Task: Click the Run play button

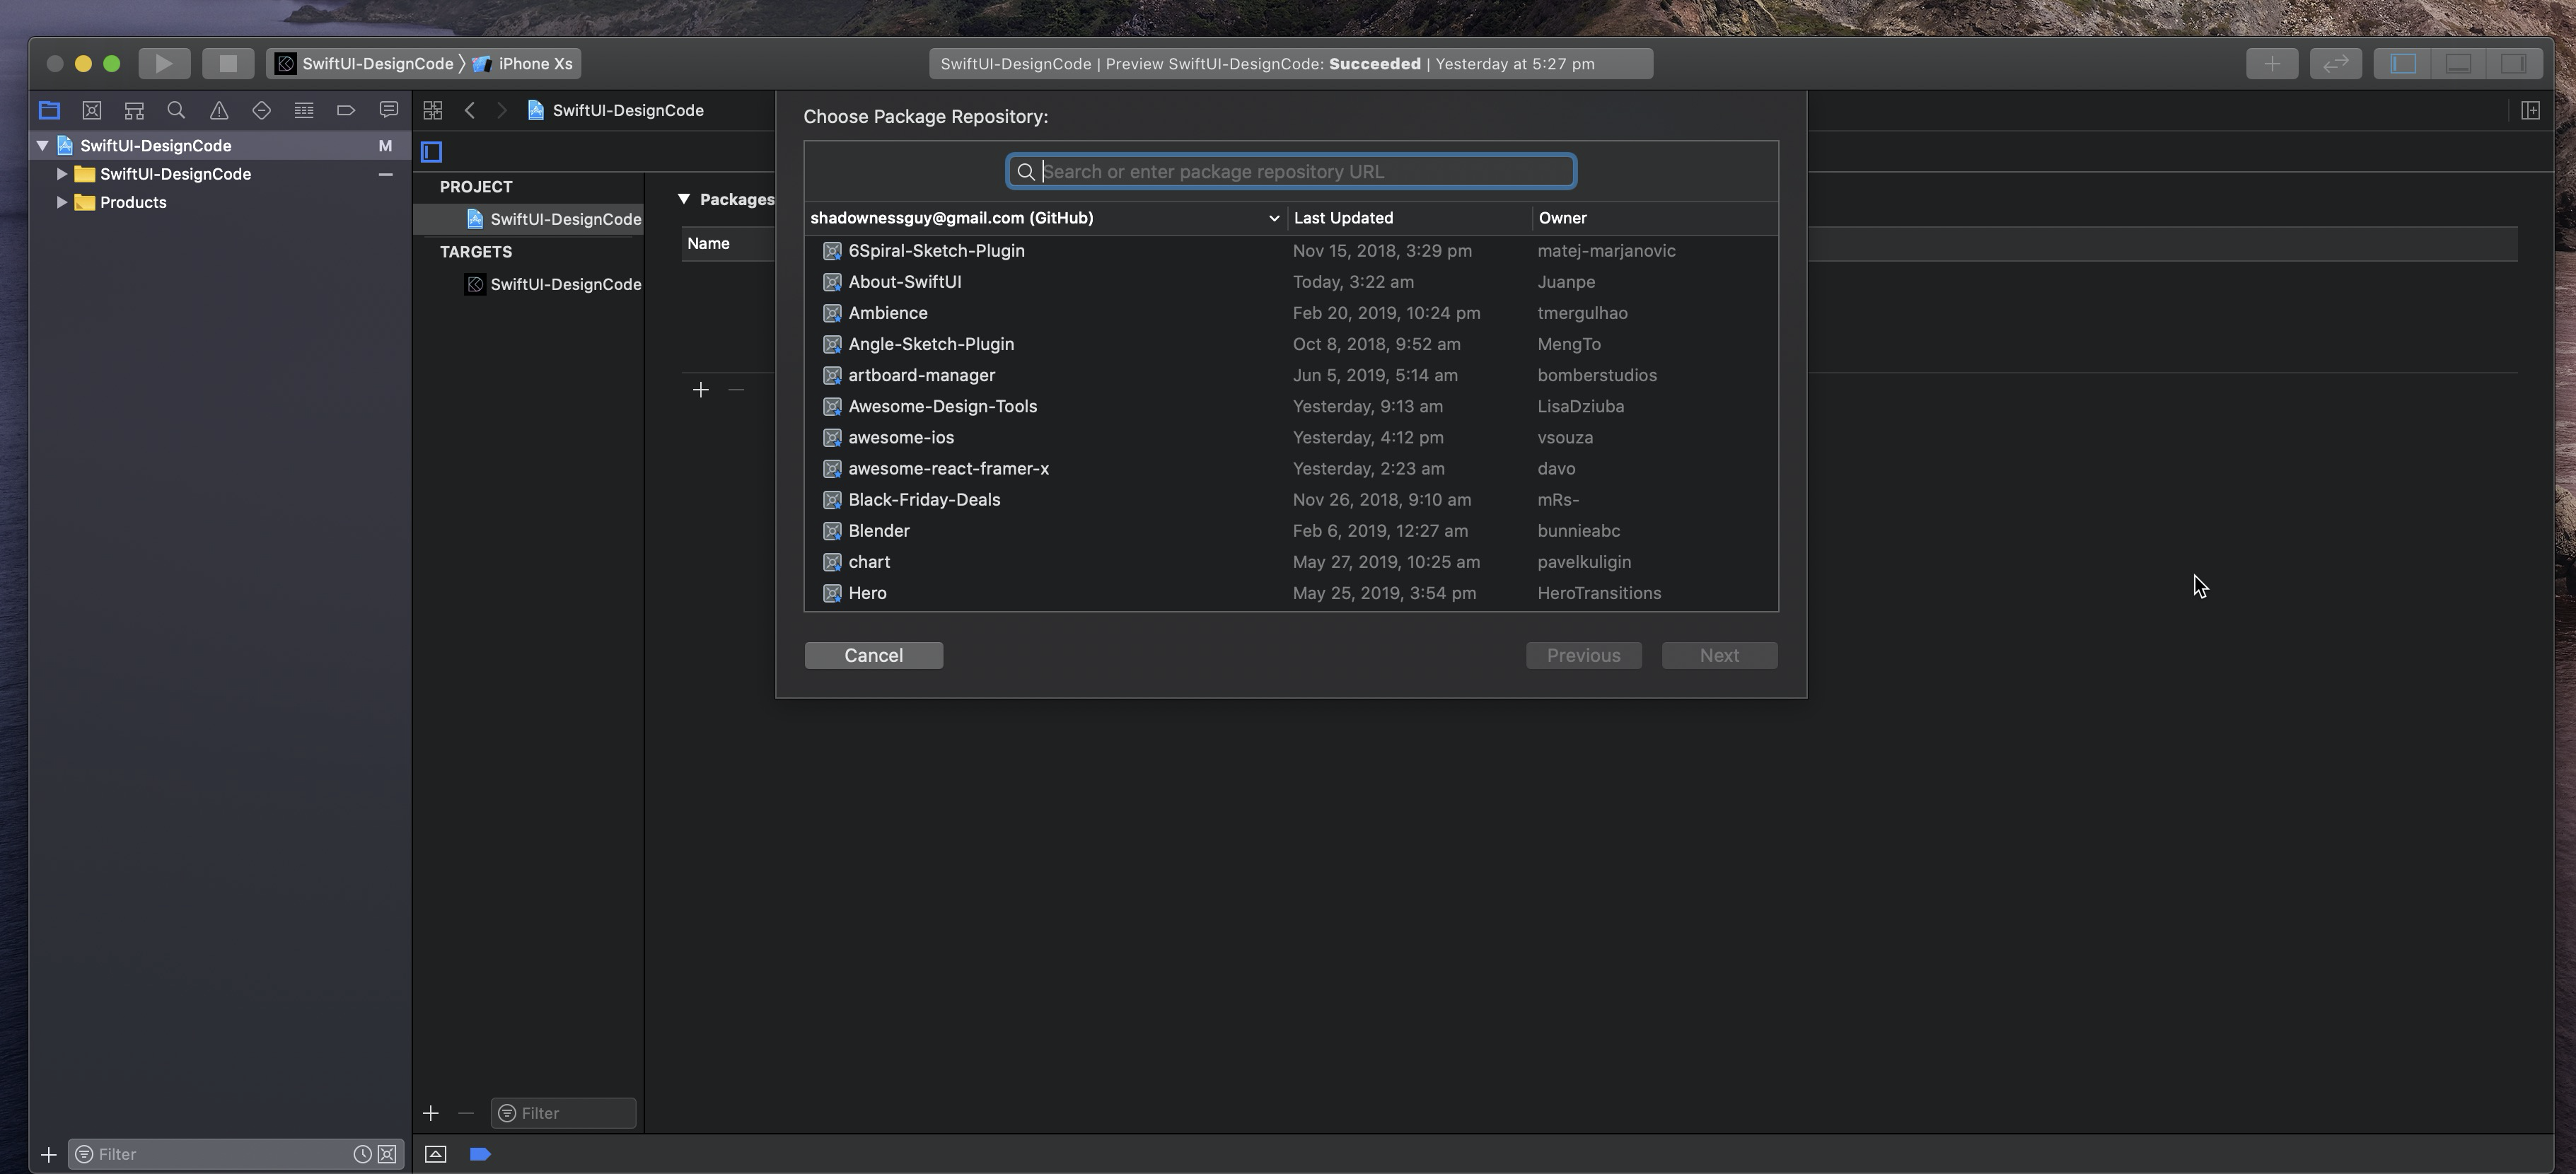Action: (x=164, y=64)
